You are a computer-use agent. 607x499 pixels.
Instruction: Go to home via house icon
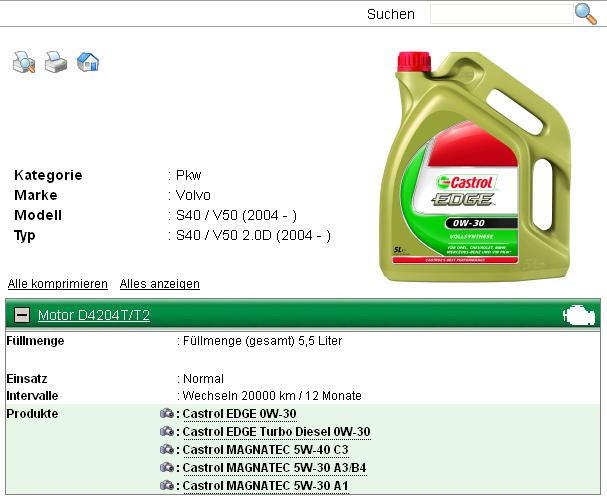pyautogui.click(x=88, y=62)
